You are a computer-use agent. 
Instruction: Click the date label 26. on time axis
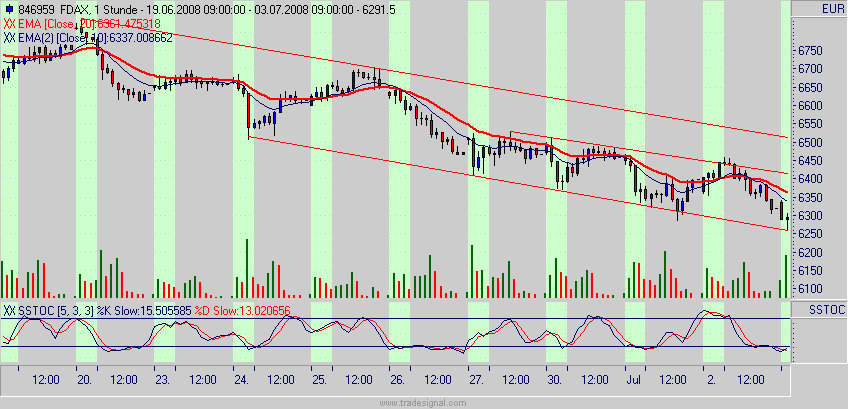coord(400,380)
